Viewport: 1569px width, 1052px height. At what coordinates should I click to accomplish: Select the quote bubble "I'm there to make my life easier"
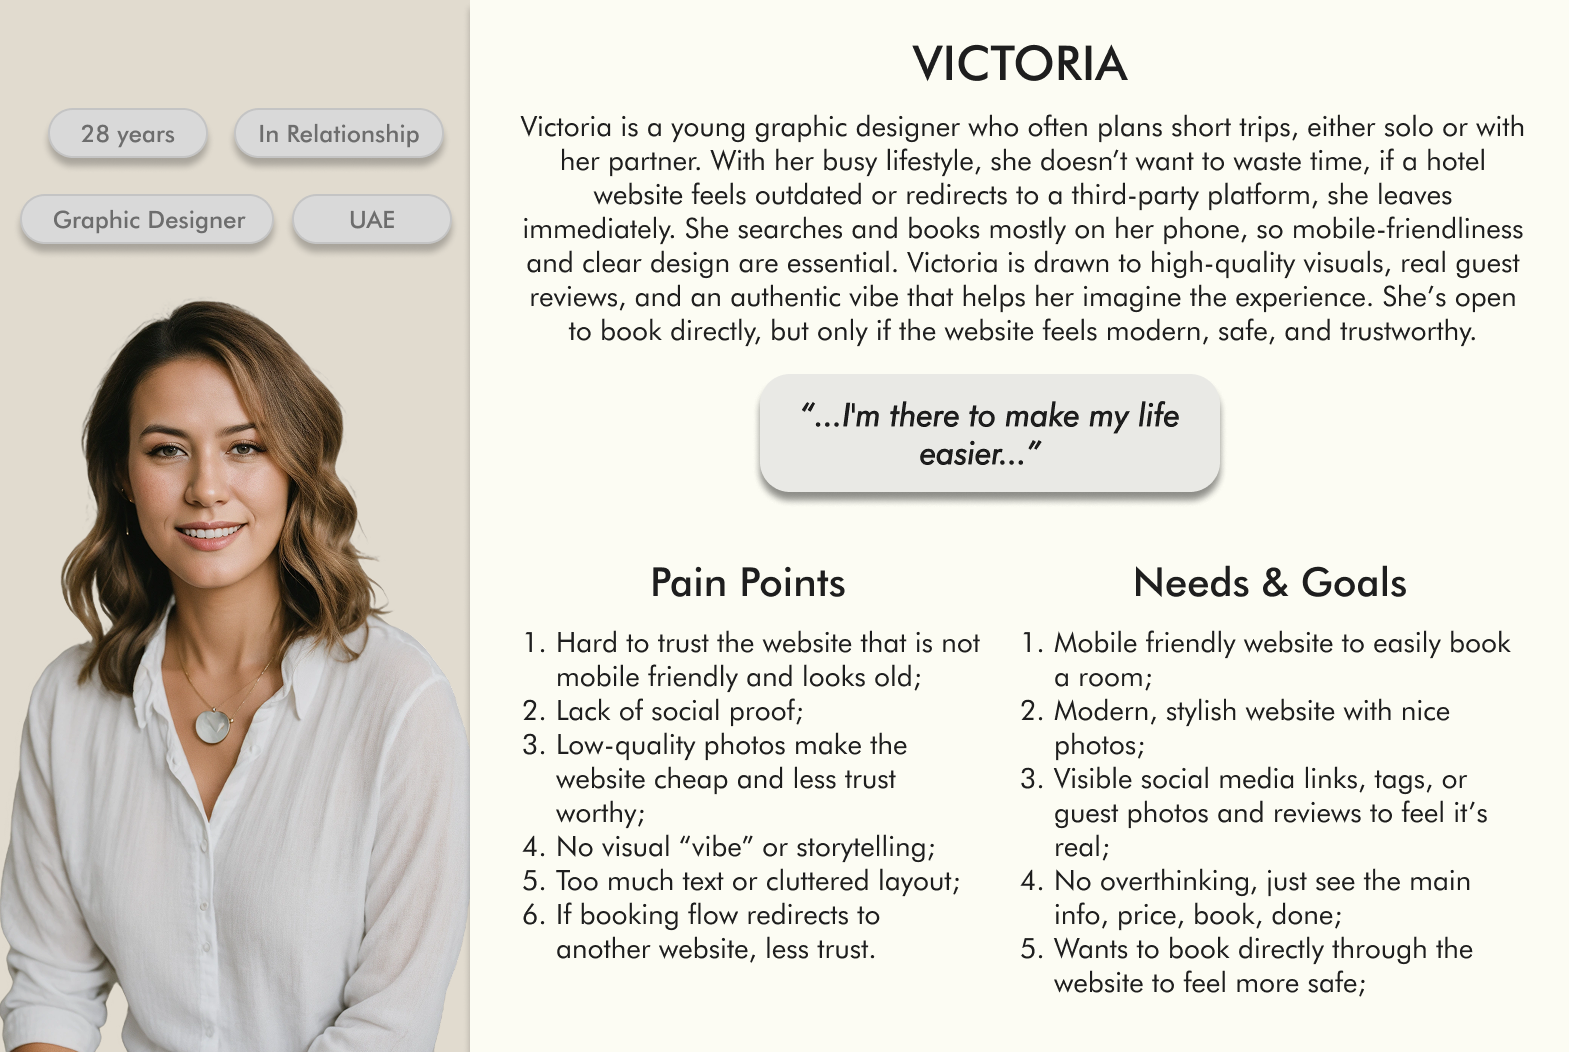pyautogui.click(x=990, y=434)
